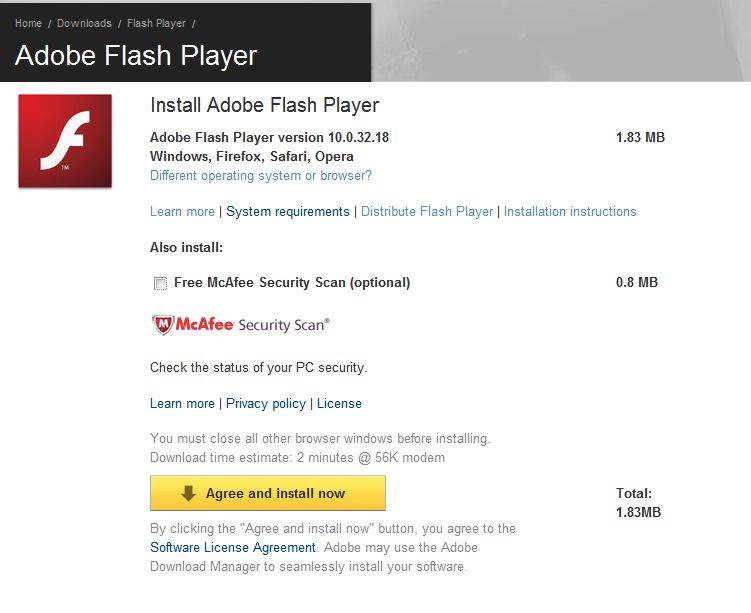Open the System requirements link

[x=288, y=211]
